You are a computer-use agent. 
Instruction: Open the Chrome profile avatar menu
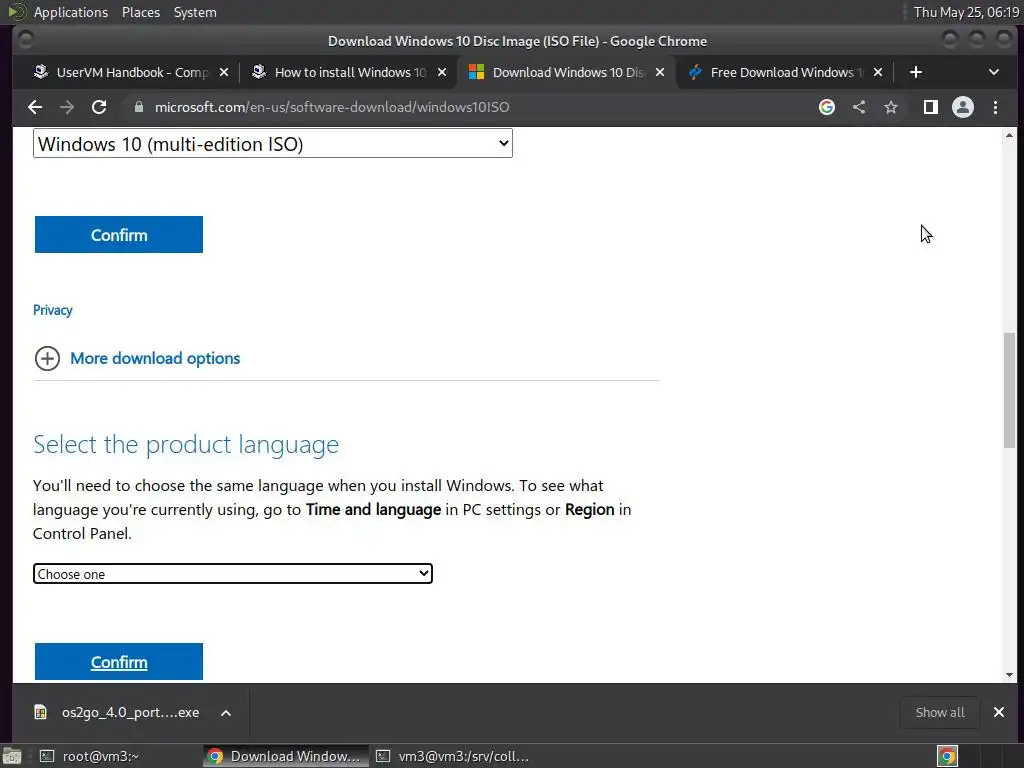tap(963, 107)
